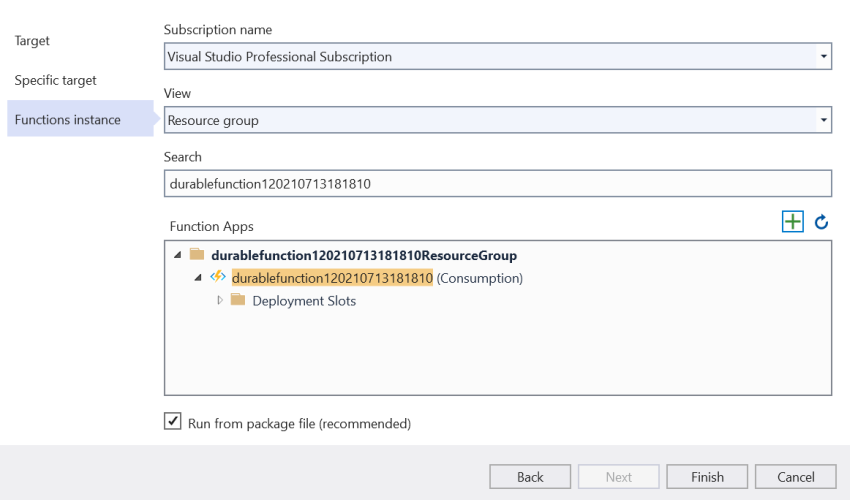Viewport: 850px width, 500px height.
Task: Click the refresh Function Apps icon
Action: 822,222
